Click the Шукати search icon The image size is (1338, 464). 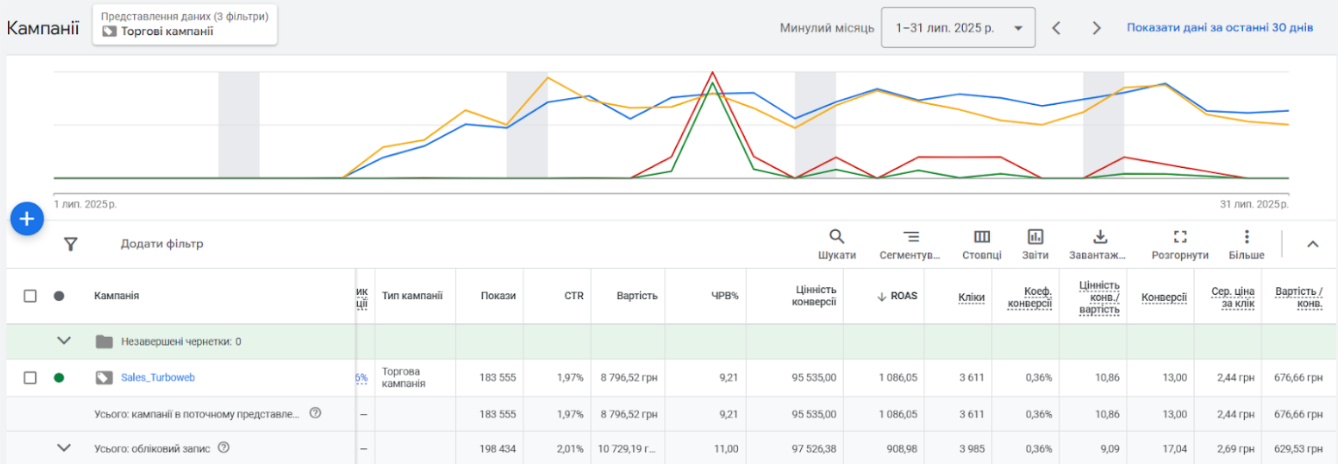click(836, 237)
